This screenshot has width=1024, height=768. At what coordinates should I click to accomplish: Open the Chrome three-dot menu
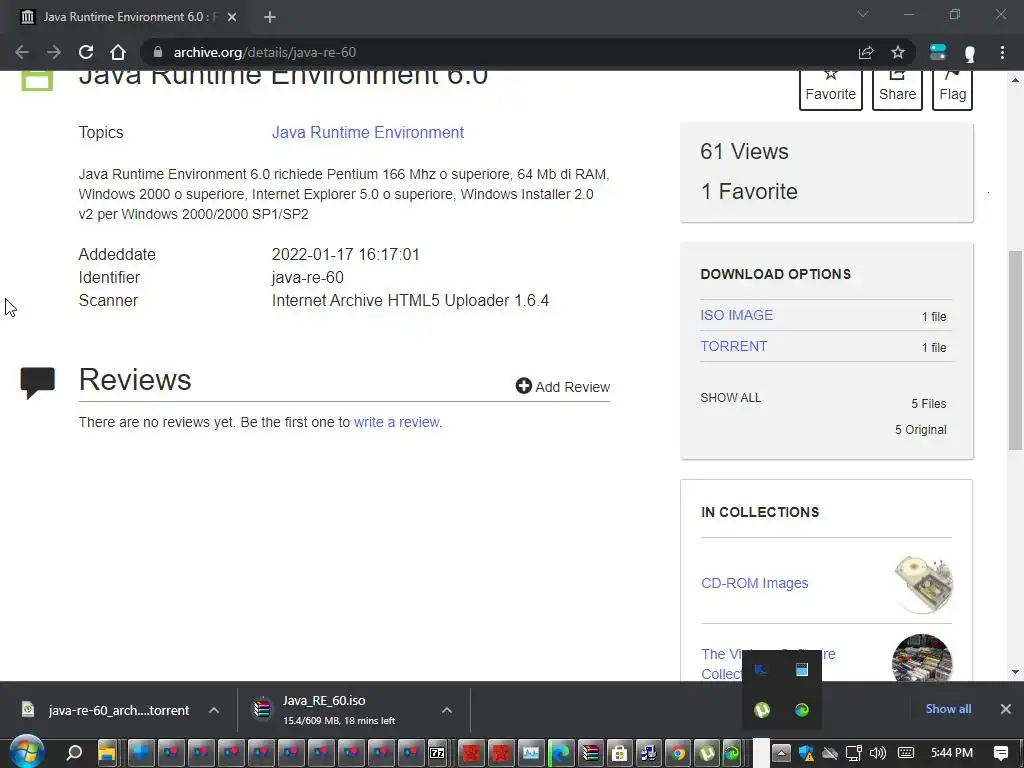1002,52
